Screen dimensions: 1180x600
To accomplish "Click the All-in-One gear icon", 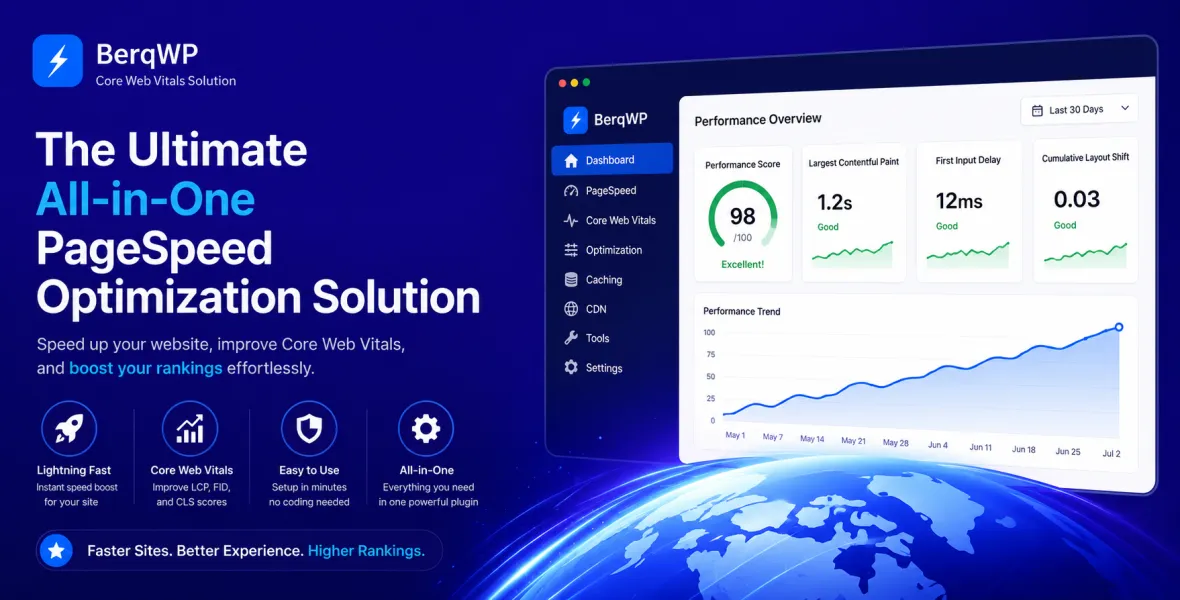I will [x=426, y=428].
